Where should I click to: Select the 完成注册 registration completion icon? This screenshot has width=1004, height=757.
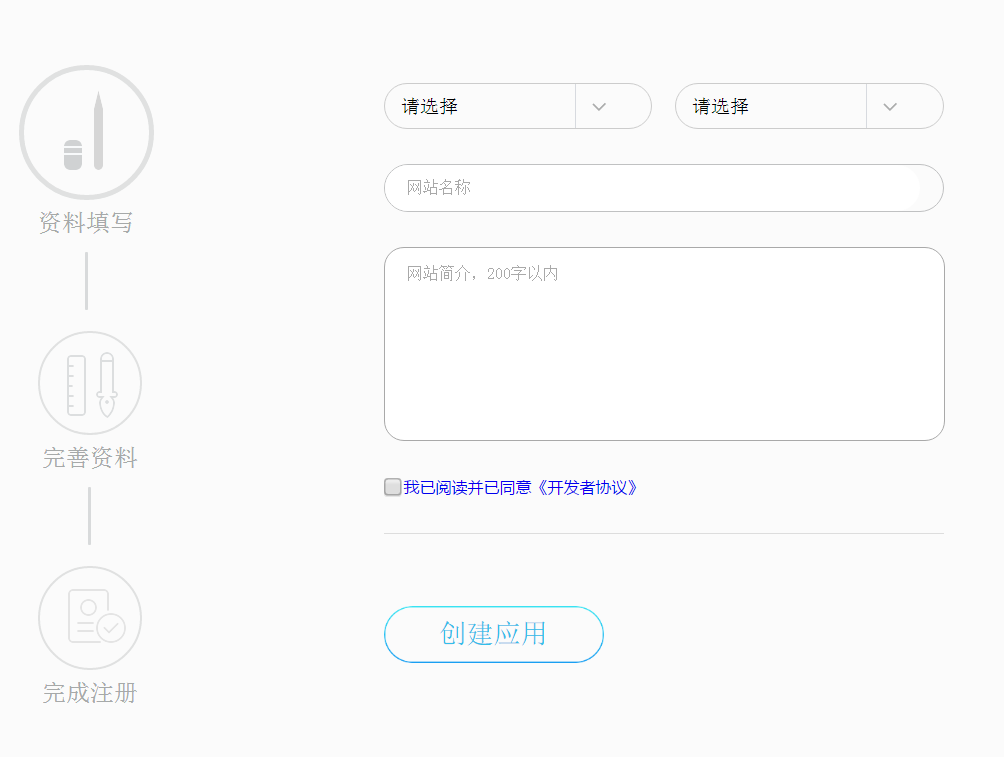click(89, 617)
